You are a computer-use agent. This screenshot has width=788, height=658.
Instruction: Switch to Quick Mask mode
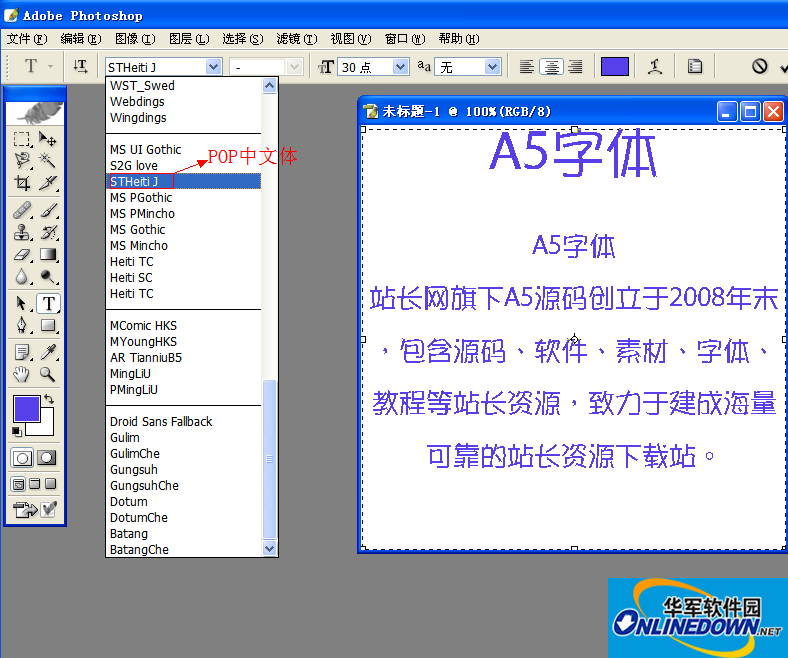tap(47, 457)
